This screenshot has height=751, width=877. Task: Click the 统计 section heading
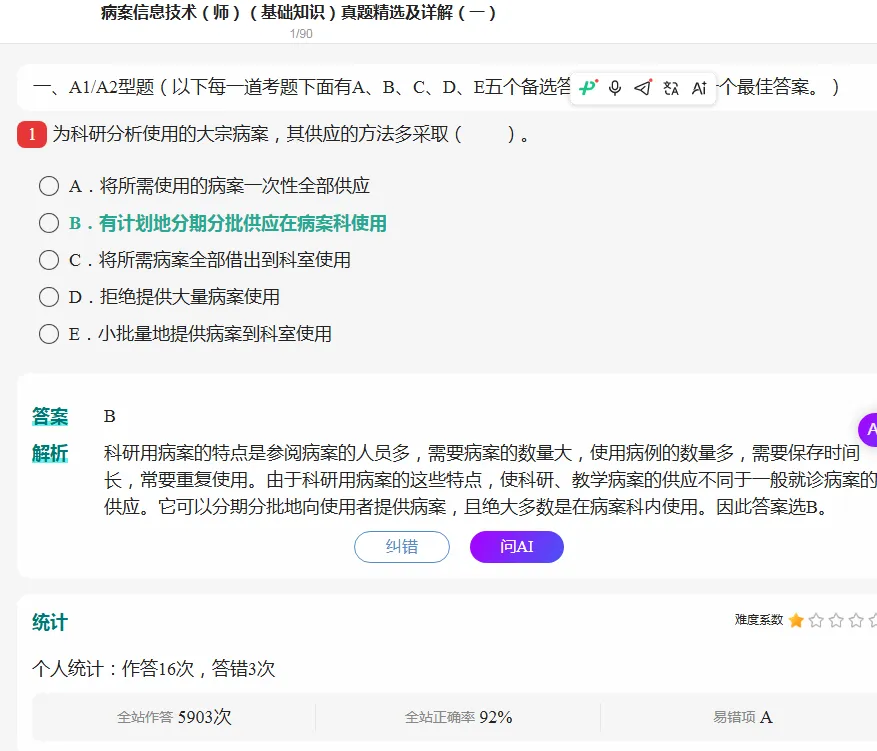pos(50,622)
